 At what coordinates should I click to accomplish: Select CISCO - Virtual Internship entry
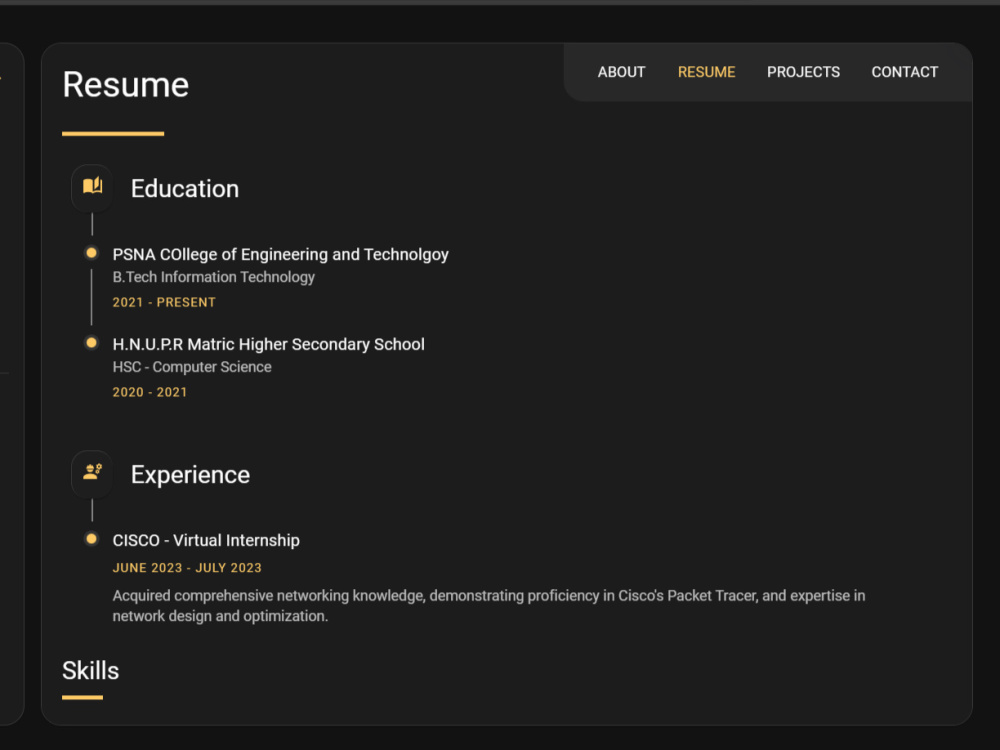click(206, 540)
